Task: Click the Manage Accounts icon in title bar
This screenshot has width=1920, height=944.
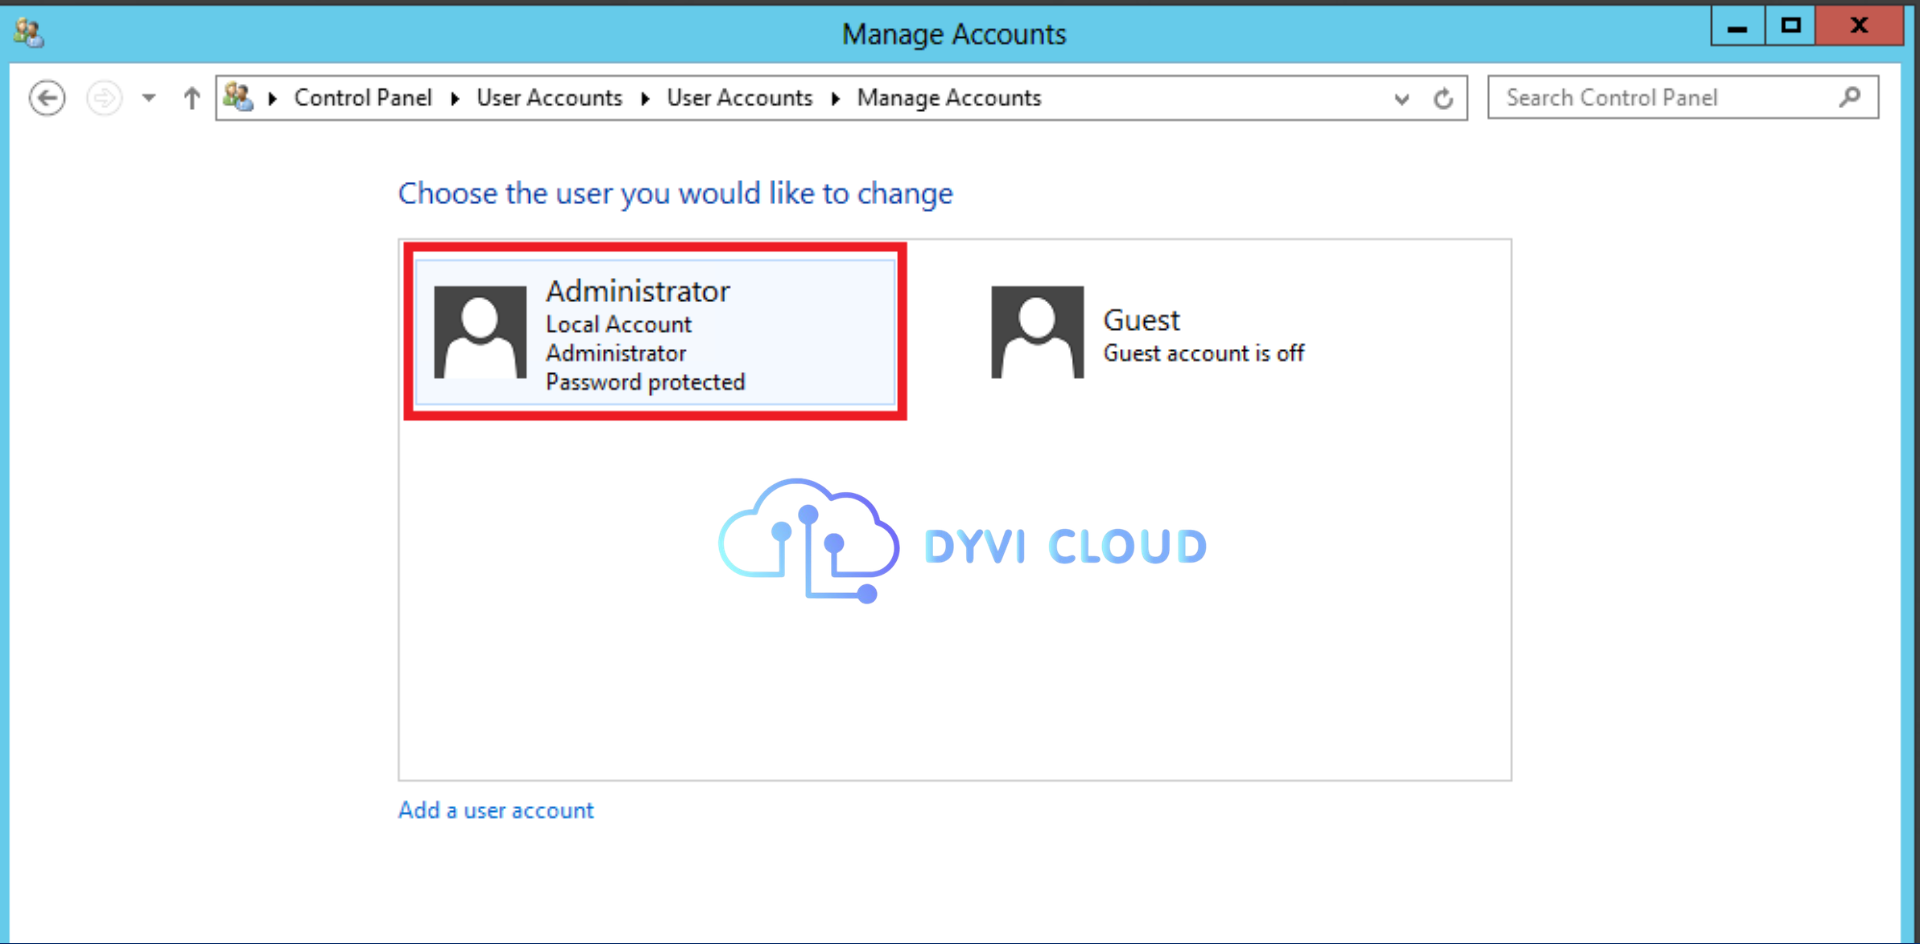Action: [x=27, y=32]
